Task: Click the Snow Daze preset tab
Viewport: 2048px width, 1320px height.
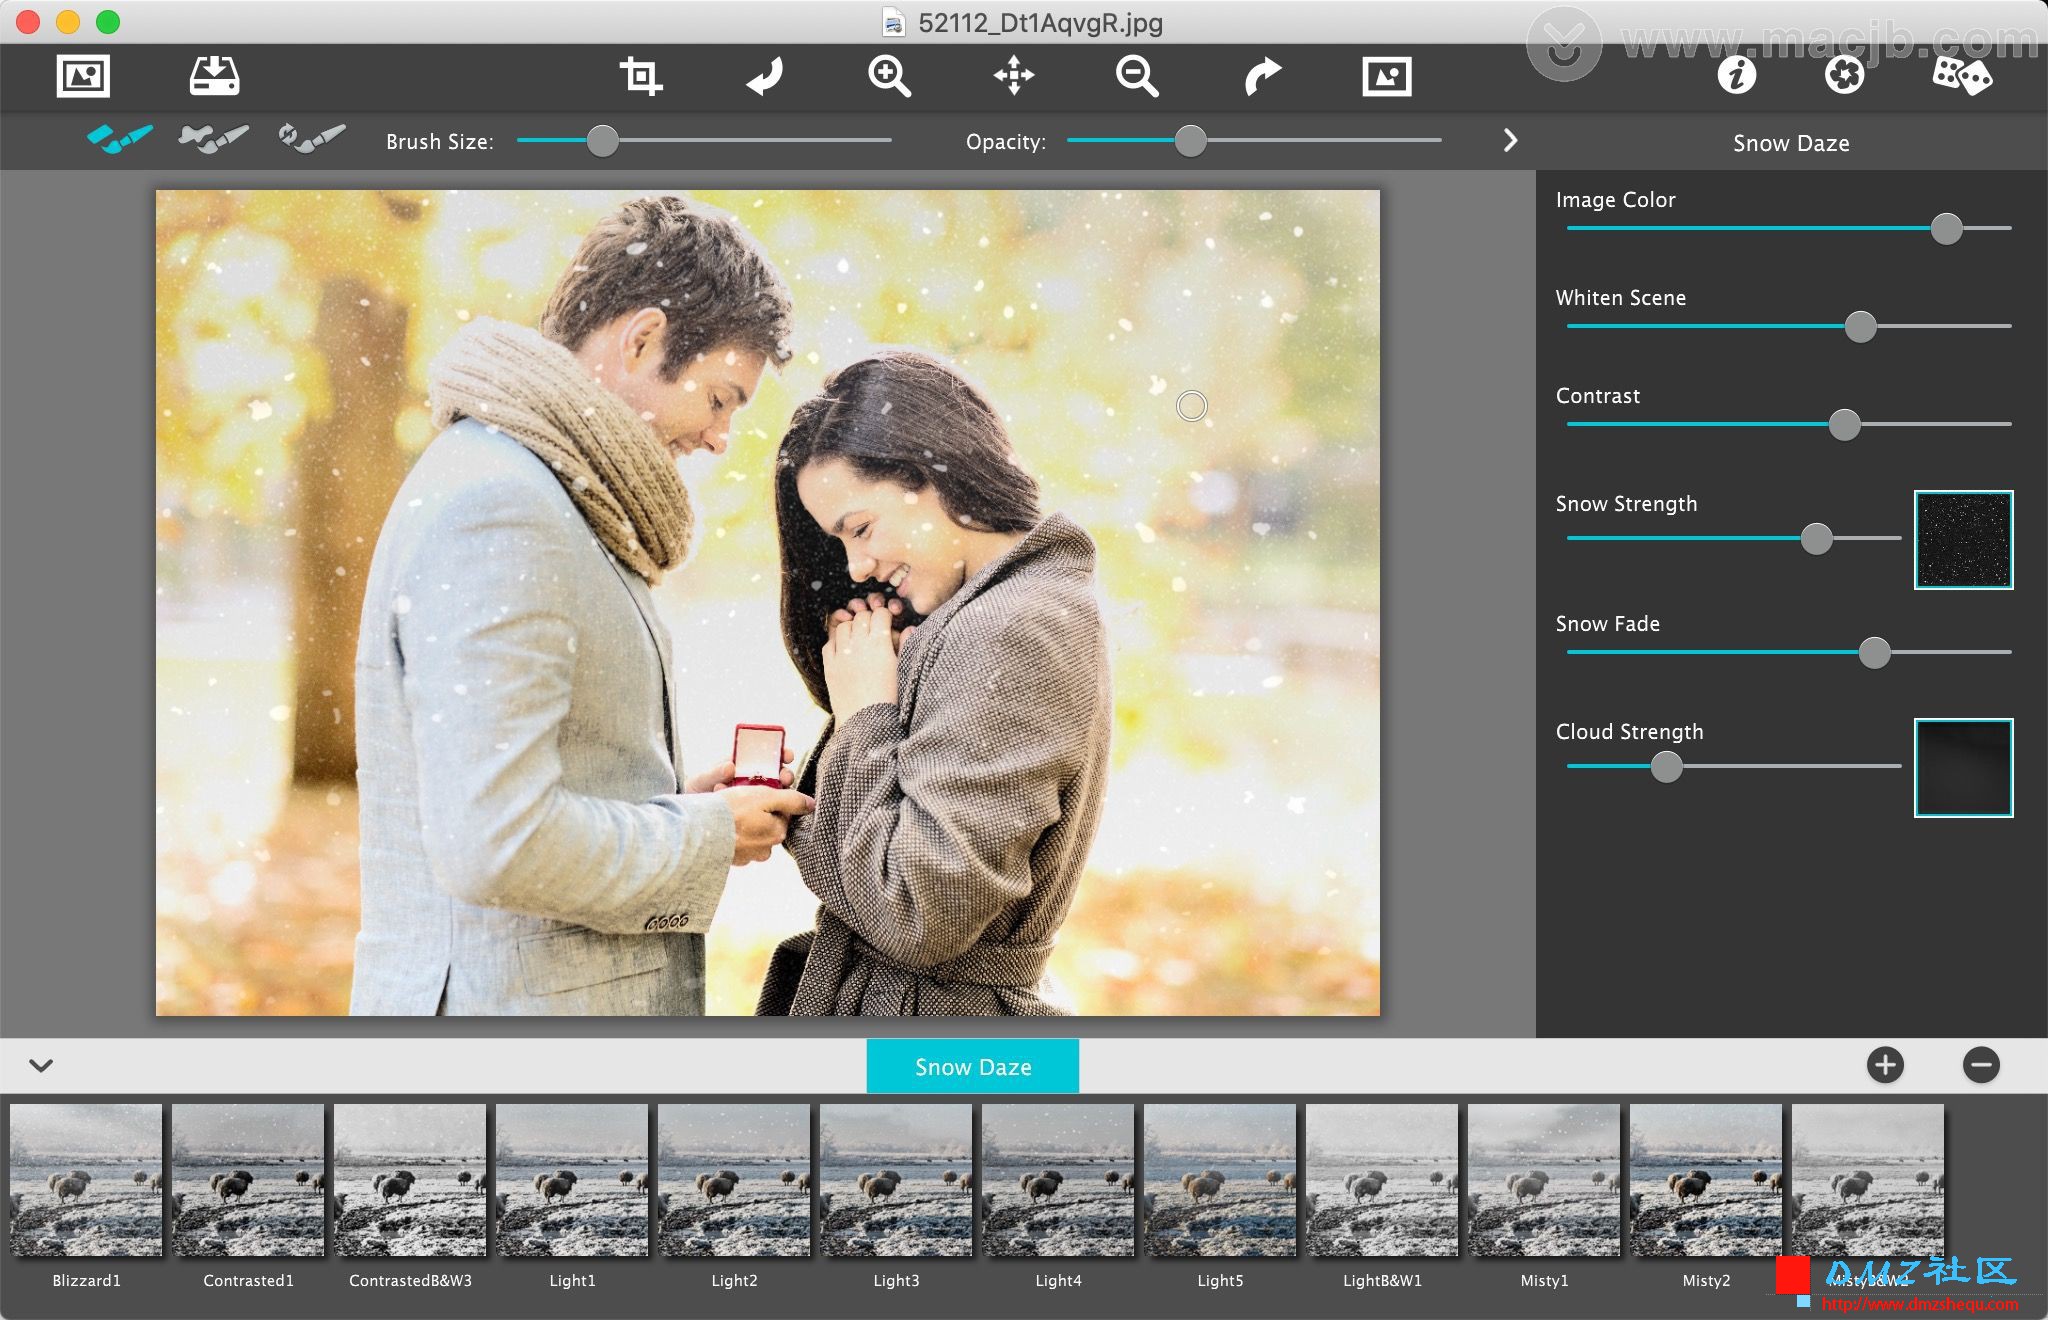Action: pyautogui.click(x=973, y=1066)
